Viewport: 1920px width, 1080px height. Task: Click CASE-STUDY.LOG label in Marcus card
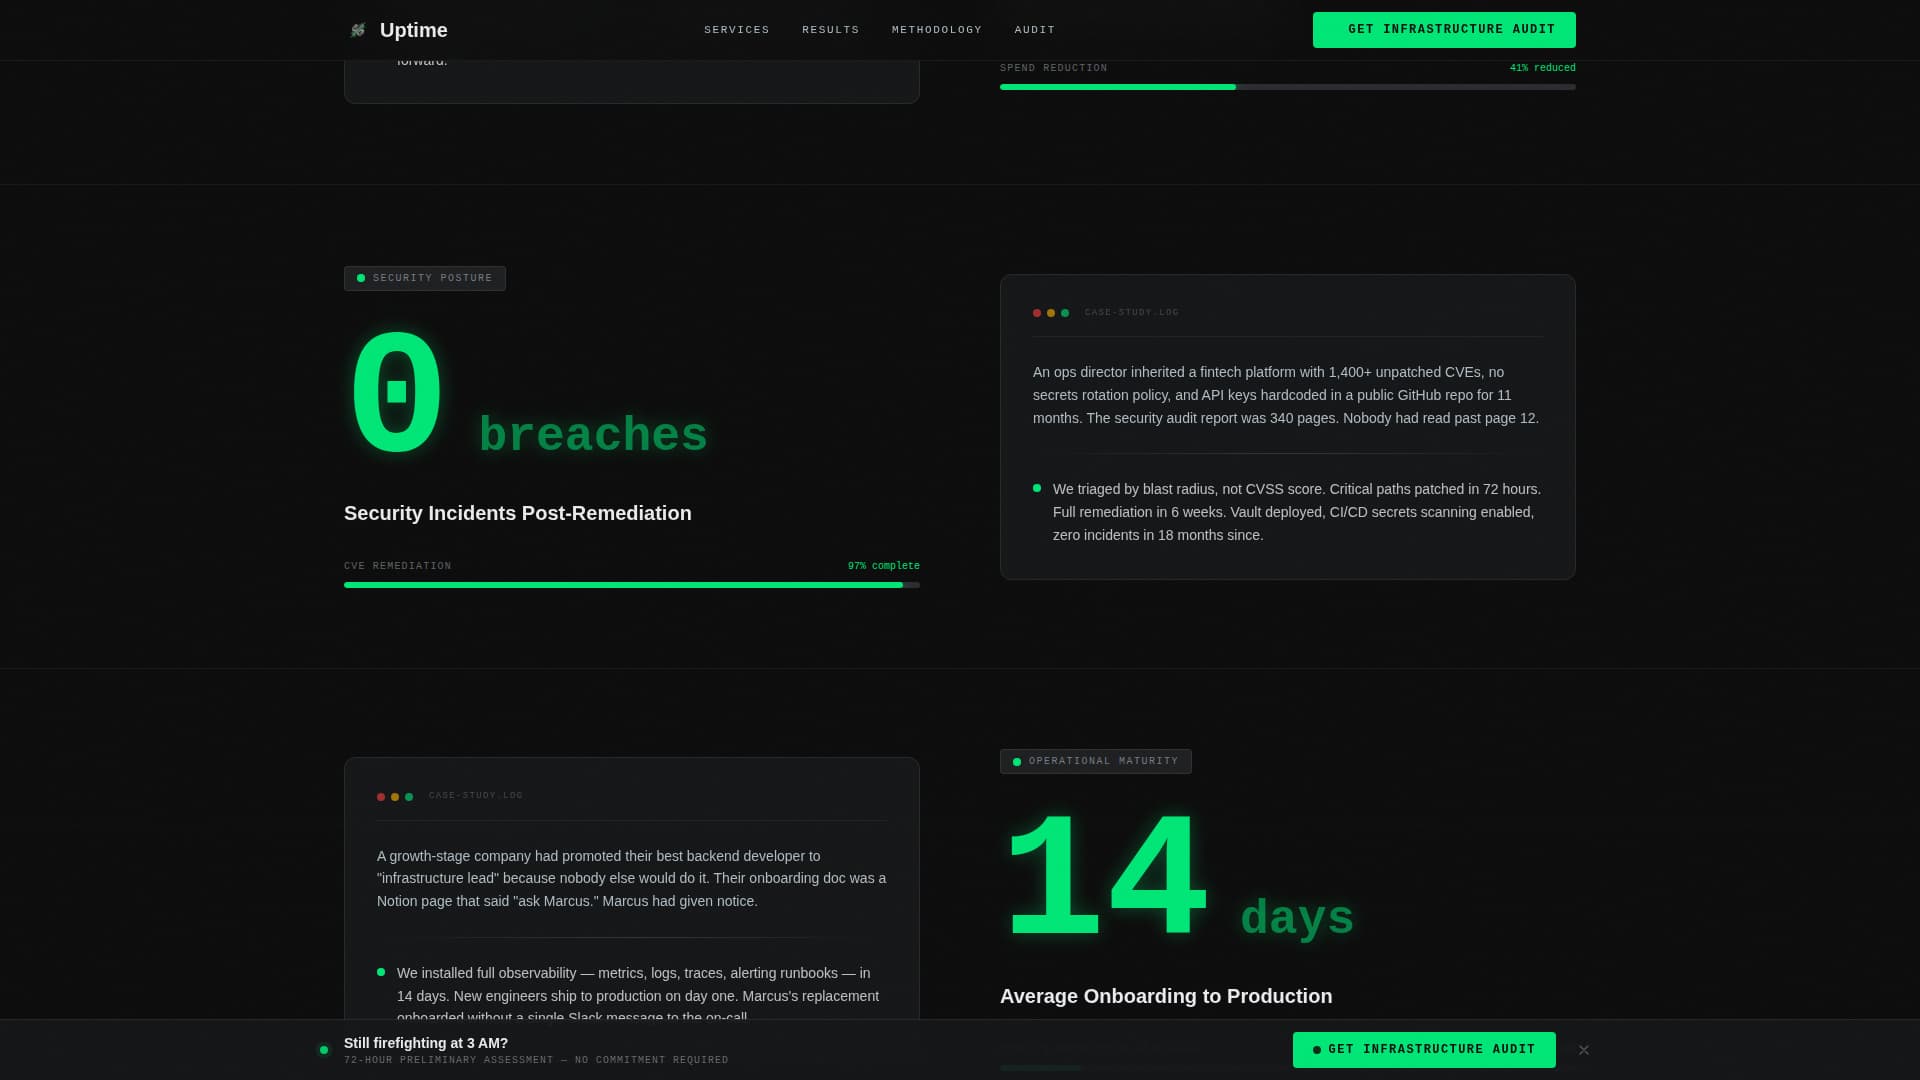click(x=476, y=796)
